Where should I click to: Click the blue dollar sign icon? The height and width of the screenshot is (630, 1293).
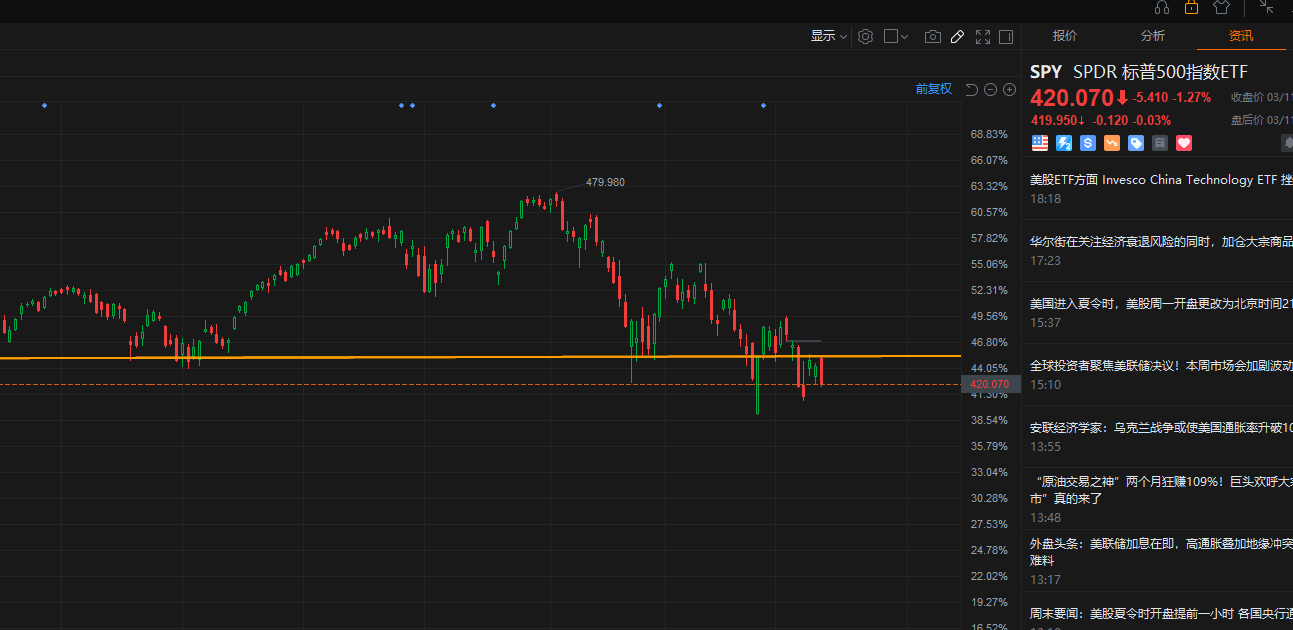(x=1088, y=143)
